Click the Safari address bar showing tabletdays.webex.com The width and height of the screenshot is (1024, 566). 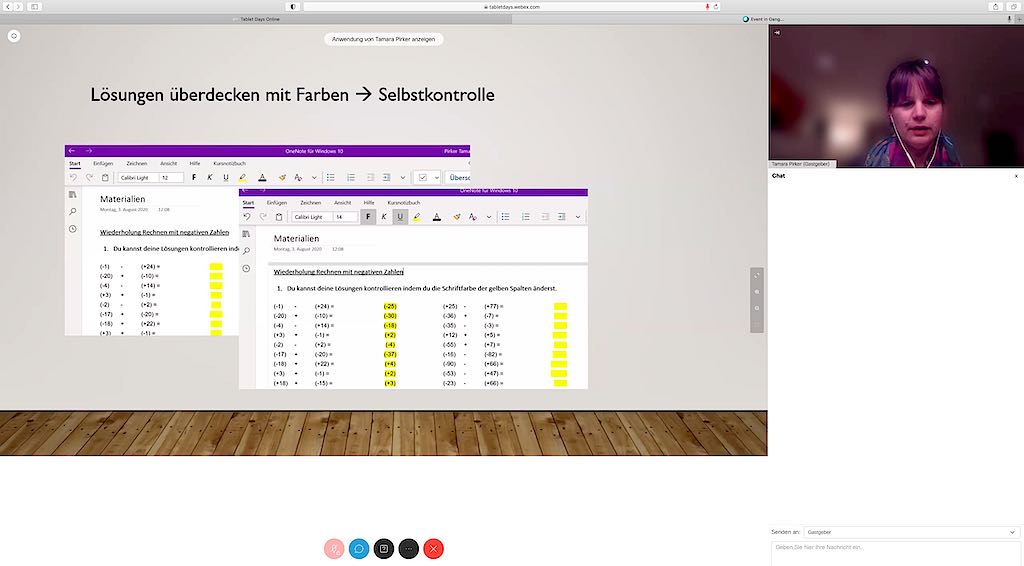(510, 6)
